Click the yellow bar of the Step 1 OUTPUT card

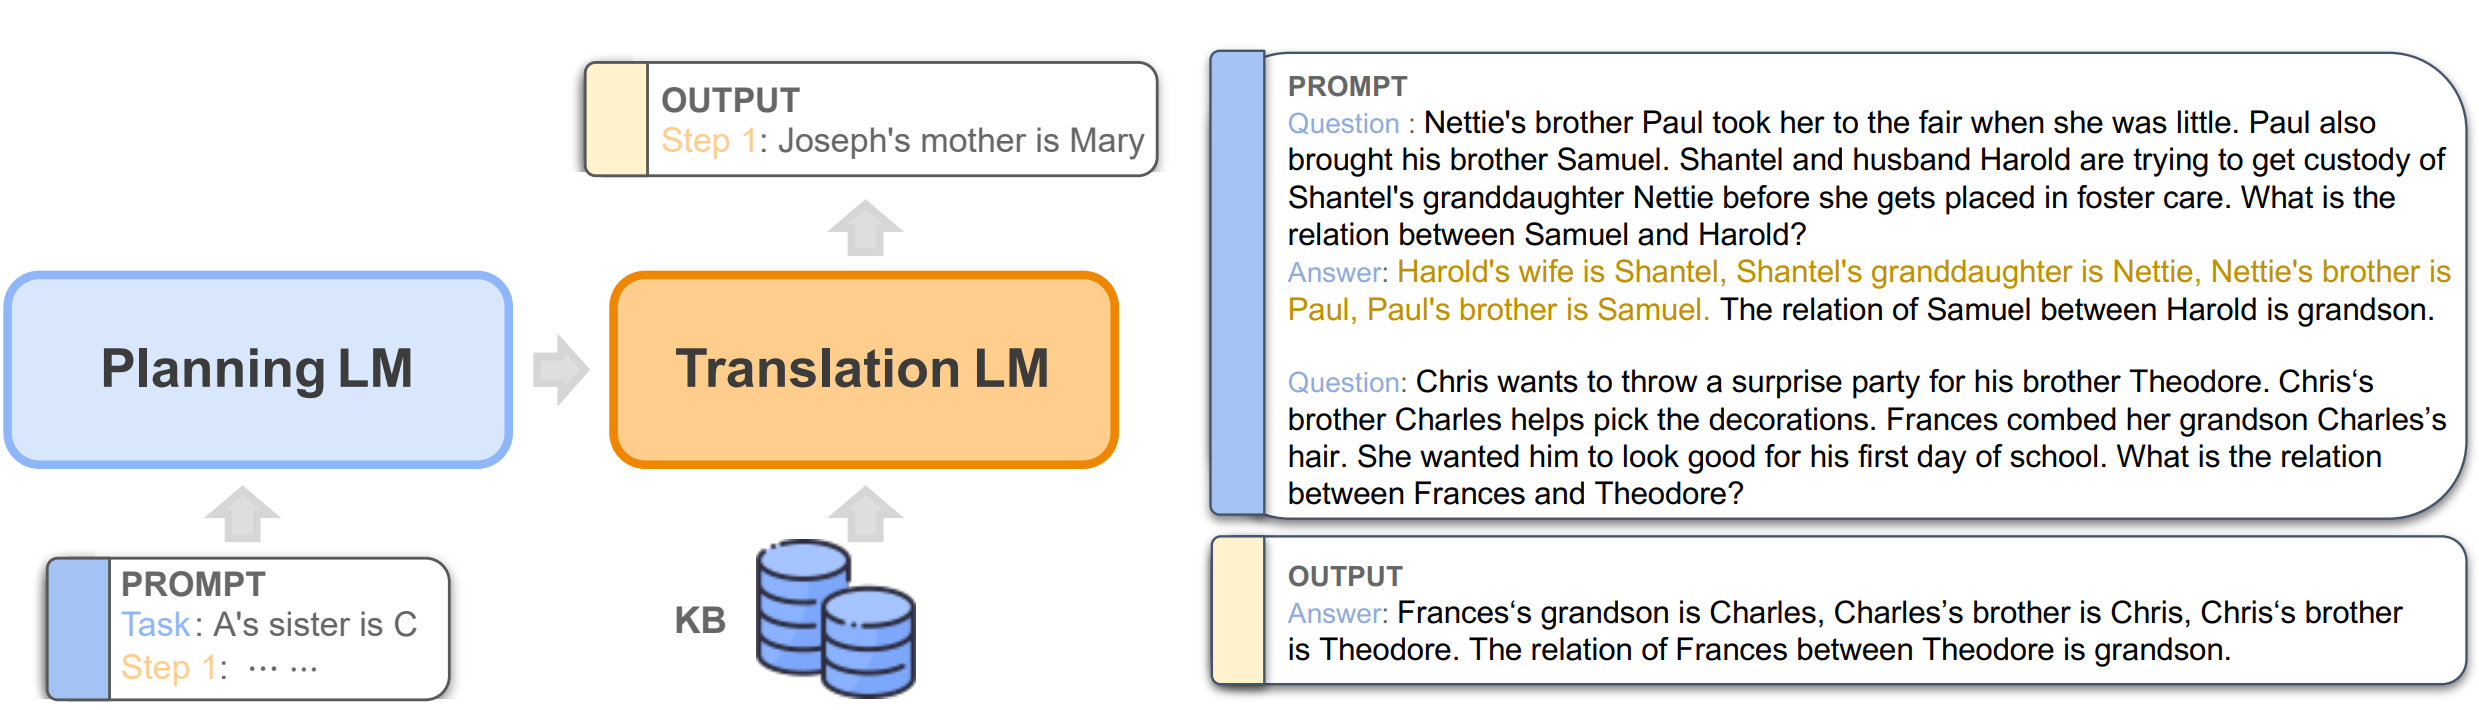tap(616, 119)
